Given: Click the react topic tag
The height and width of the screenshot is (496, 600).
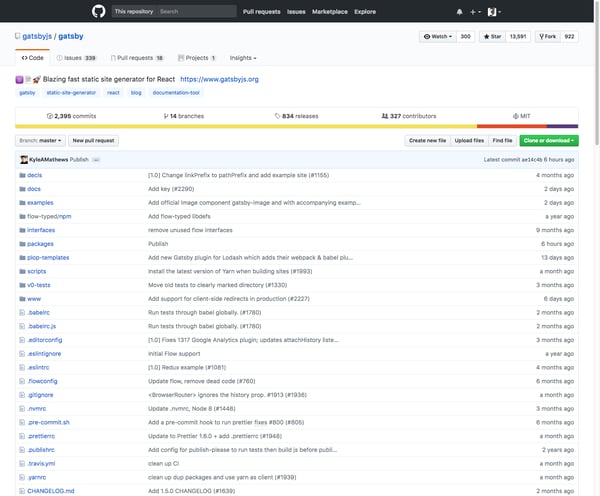Looking at the screenshot, I should pos(113,93).
